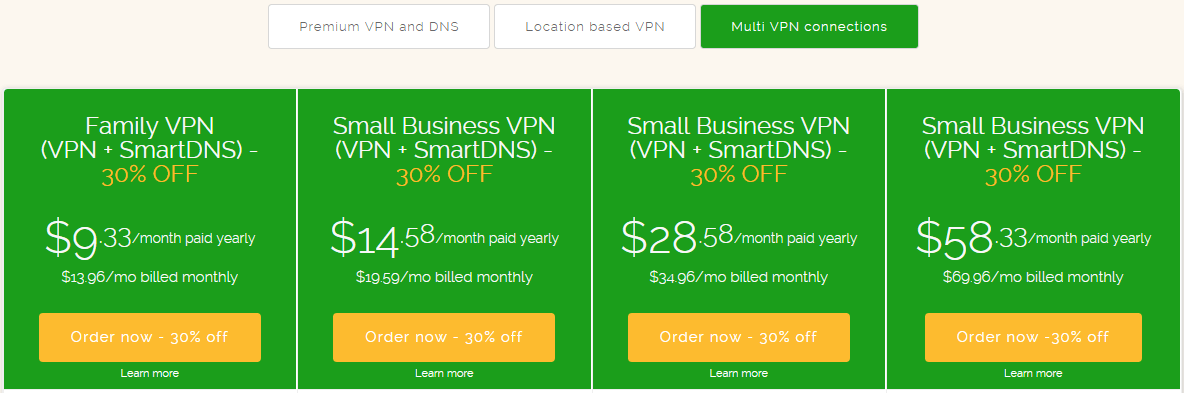Switch to the Premium VPN and DNS tab
This screenshot has width=1184, height=393.
379,26
